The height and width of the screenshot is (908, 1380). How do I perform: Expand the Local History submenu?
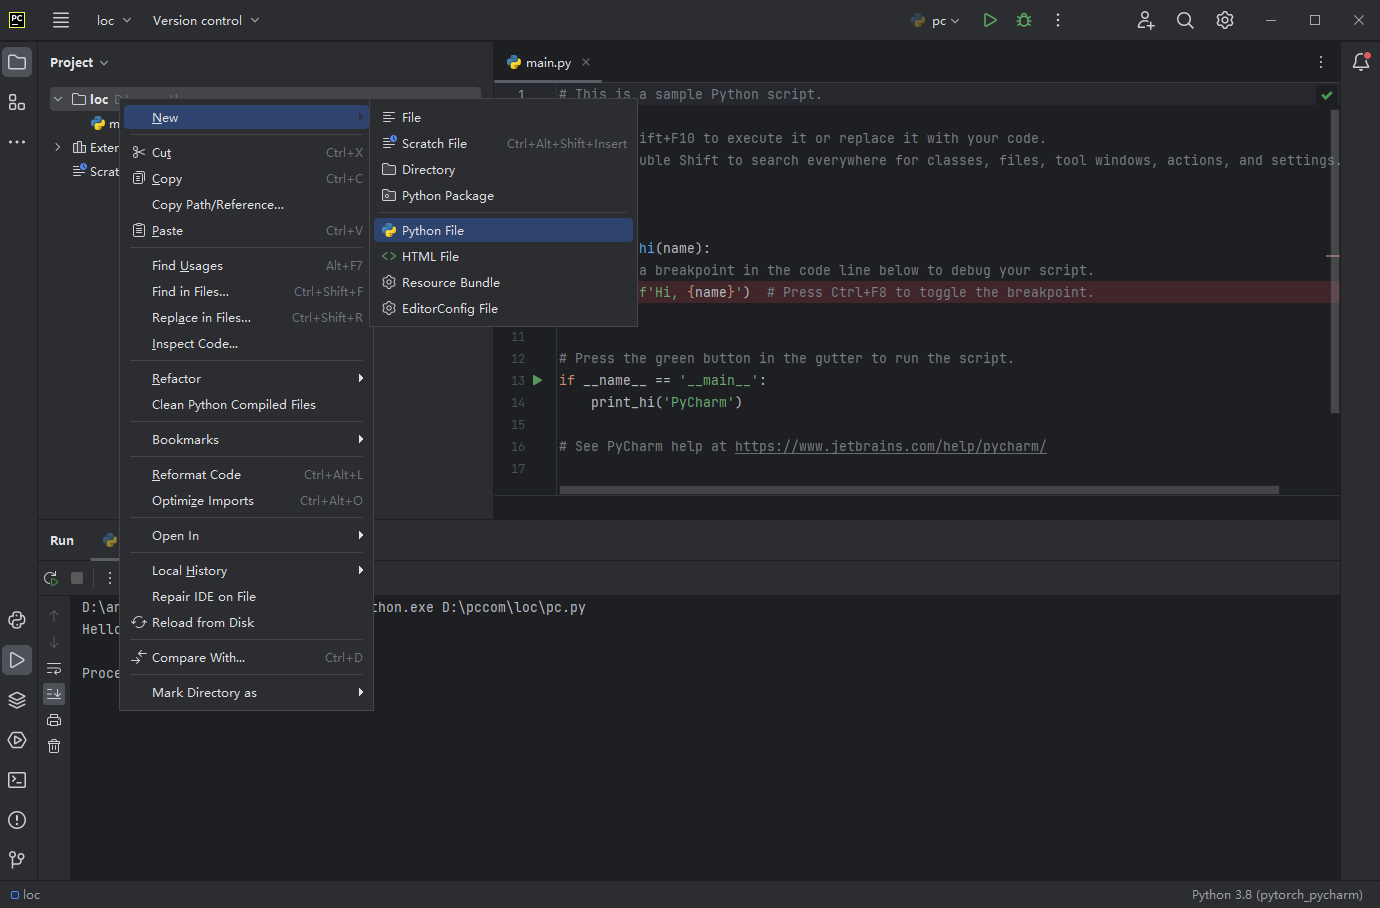(x=246, y=571)
